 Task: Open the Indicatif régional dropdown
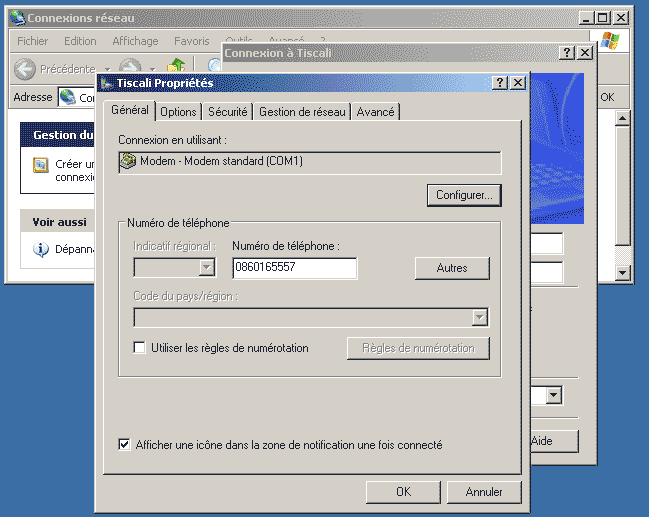[207, 267]
